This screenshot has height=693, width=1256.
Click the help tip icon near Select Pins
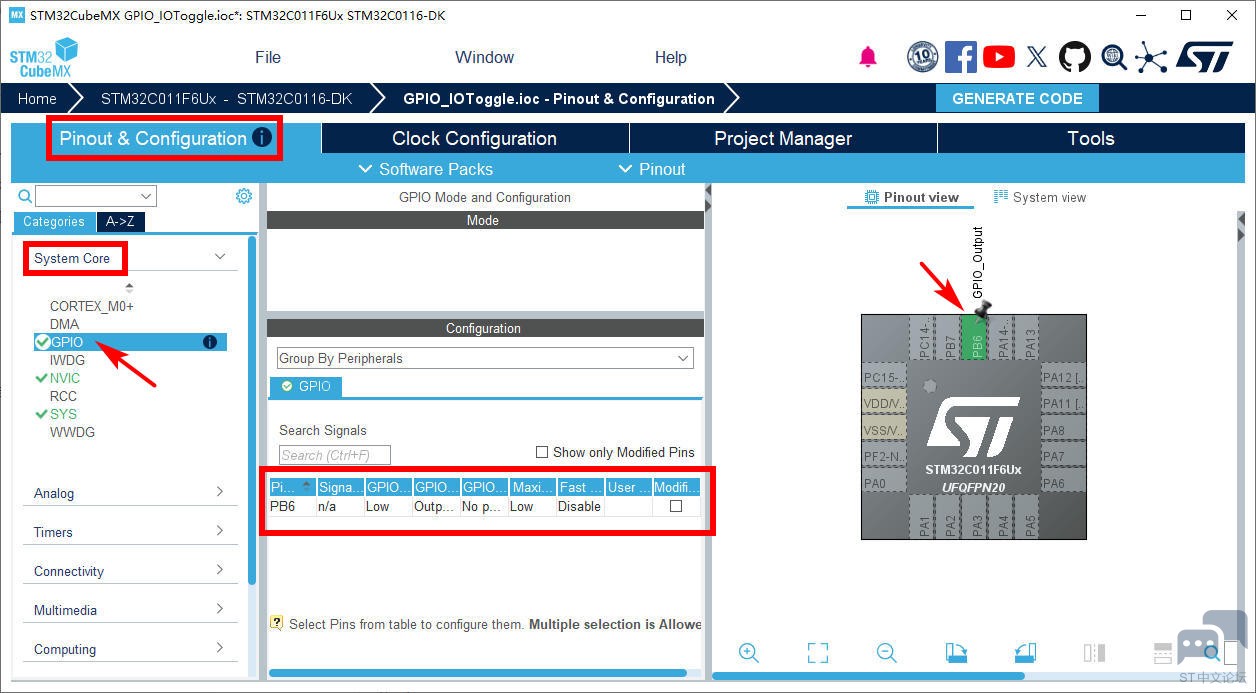pyautogui.click(x=277, y=622)
